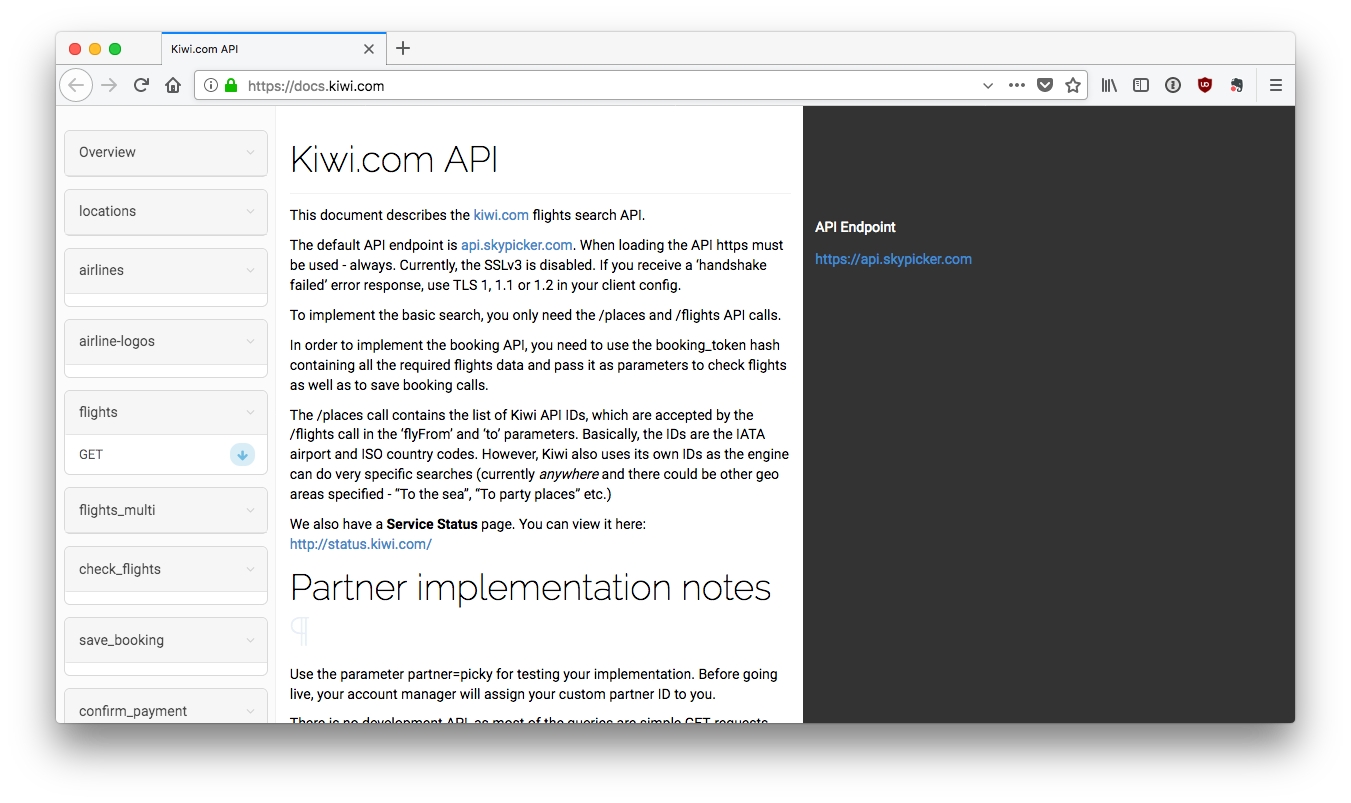Expand the save_booking section
Image resolution: width=1351 pixels, height=803 pixels.
pos(166,641)
